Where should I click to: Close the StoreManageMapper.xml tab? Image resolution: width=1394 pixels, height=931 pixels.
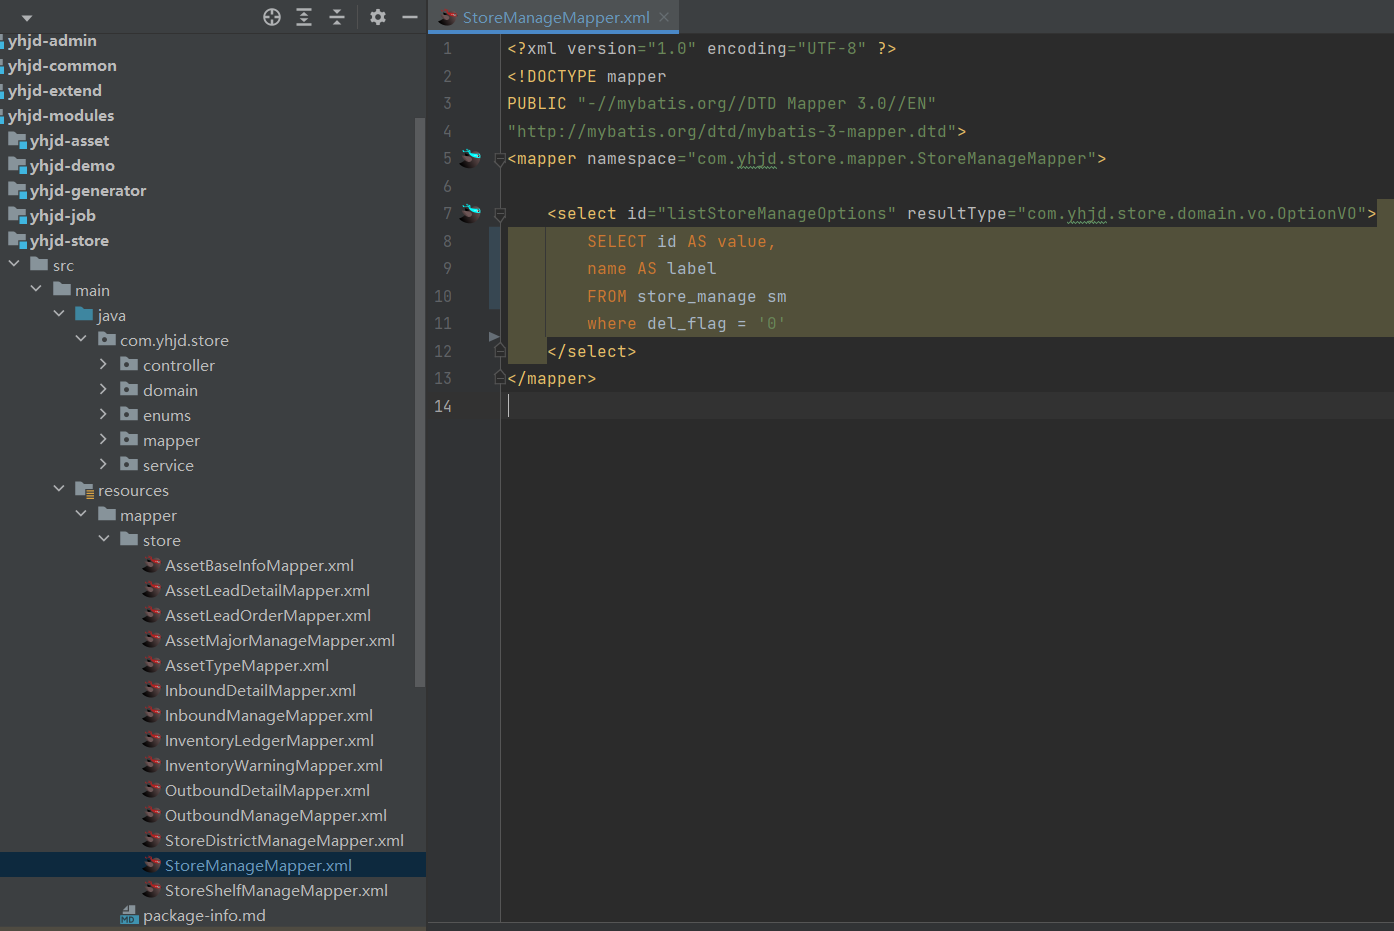tap(664, 17)
